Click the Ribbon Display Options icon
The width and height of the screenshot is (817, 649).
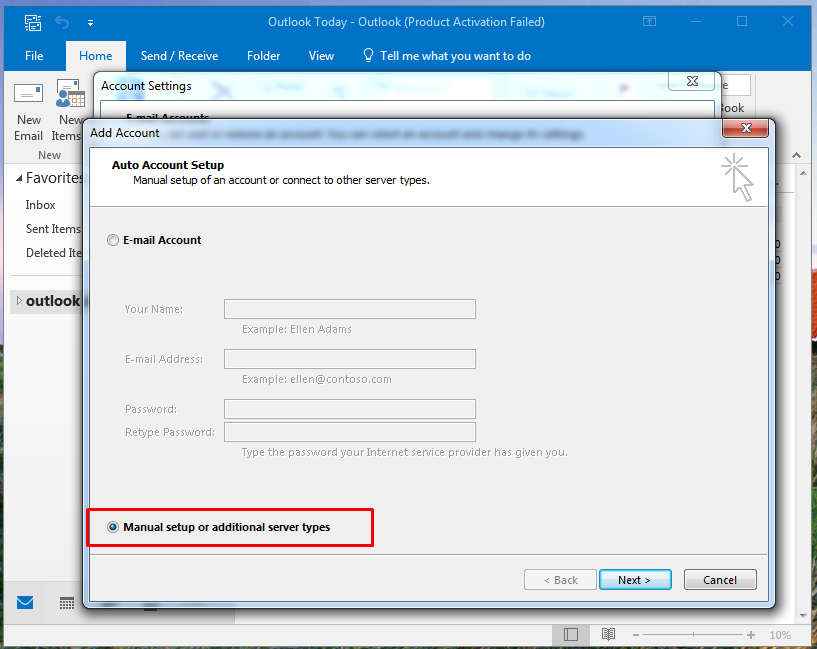[x=649, y=21]
